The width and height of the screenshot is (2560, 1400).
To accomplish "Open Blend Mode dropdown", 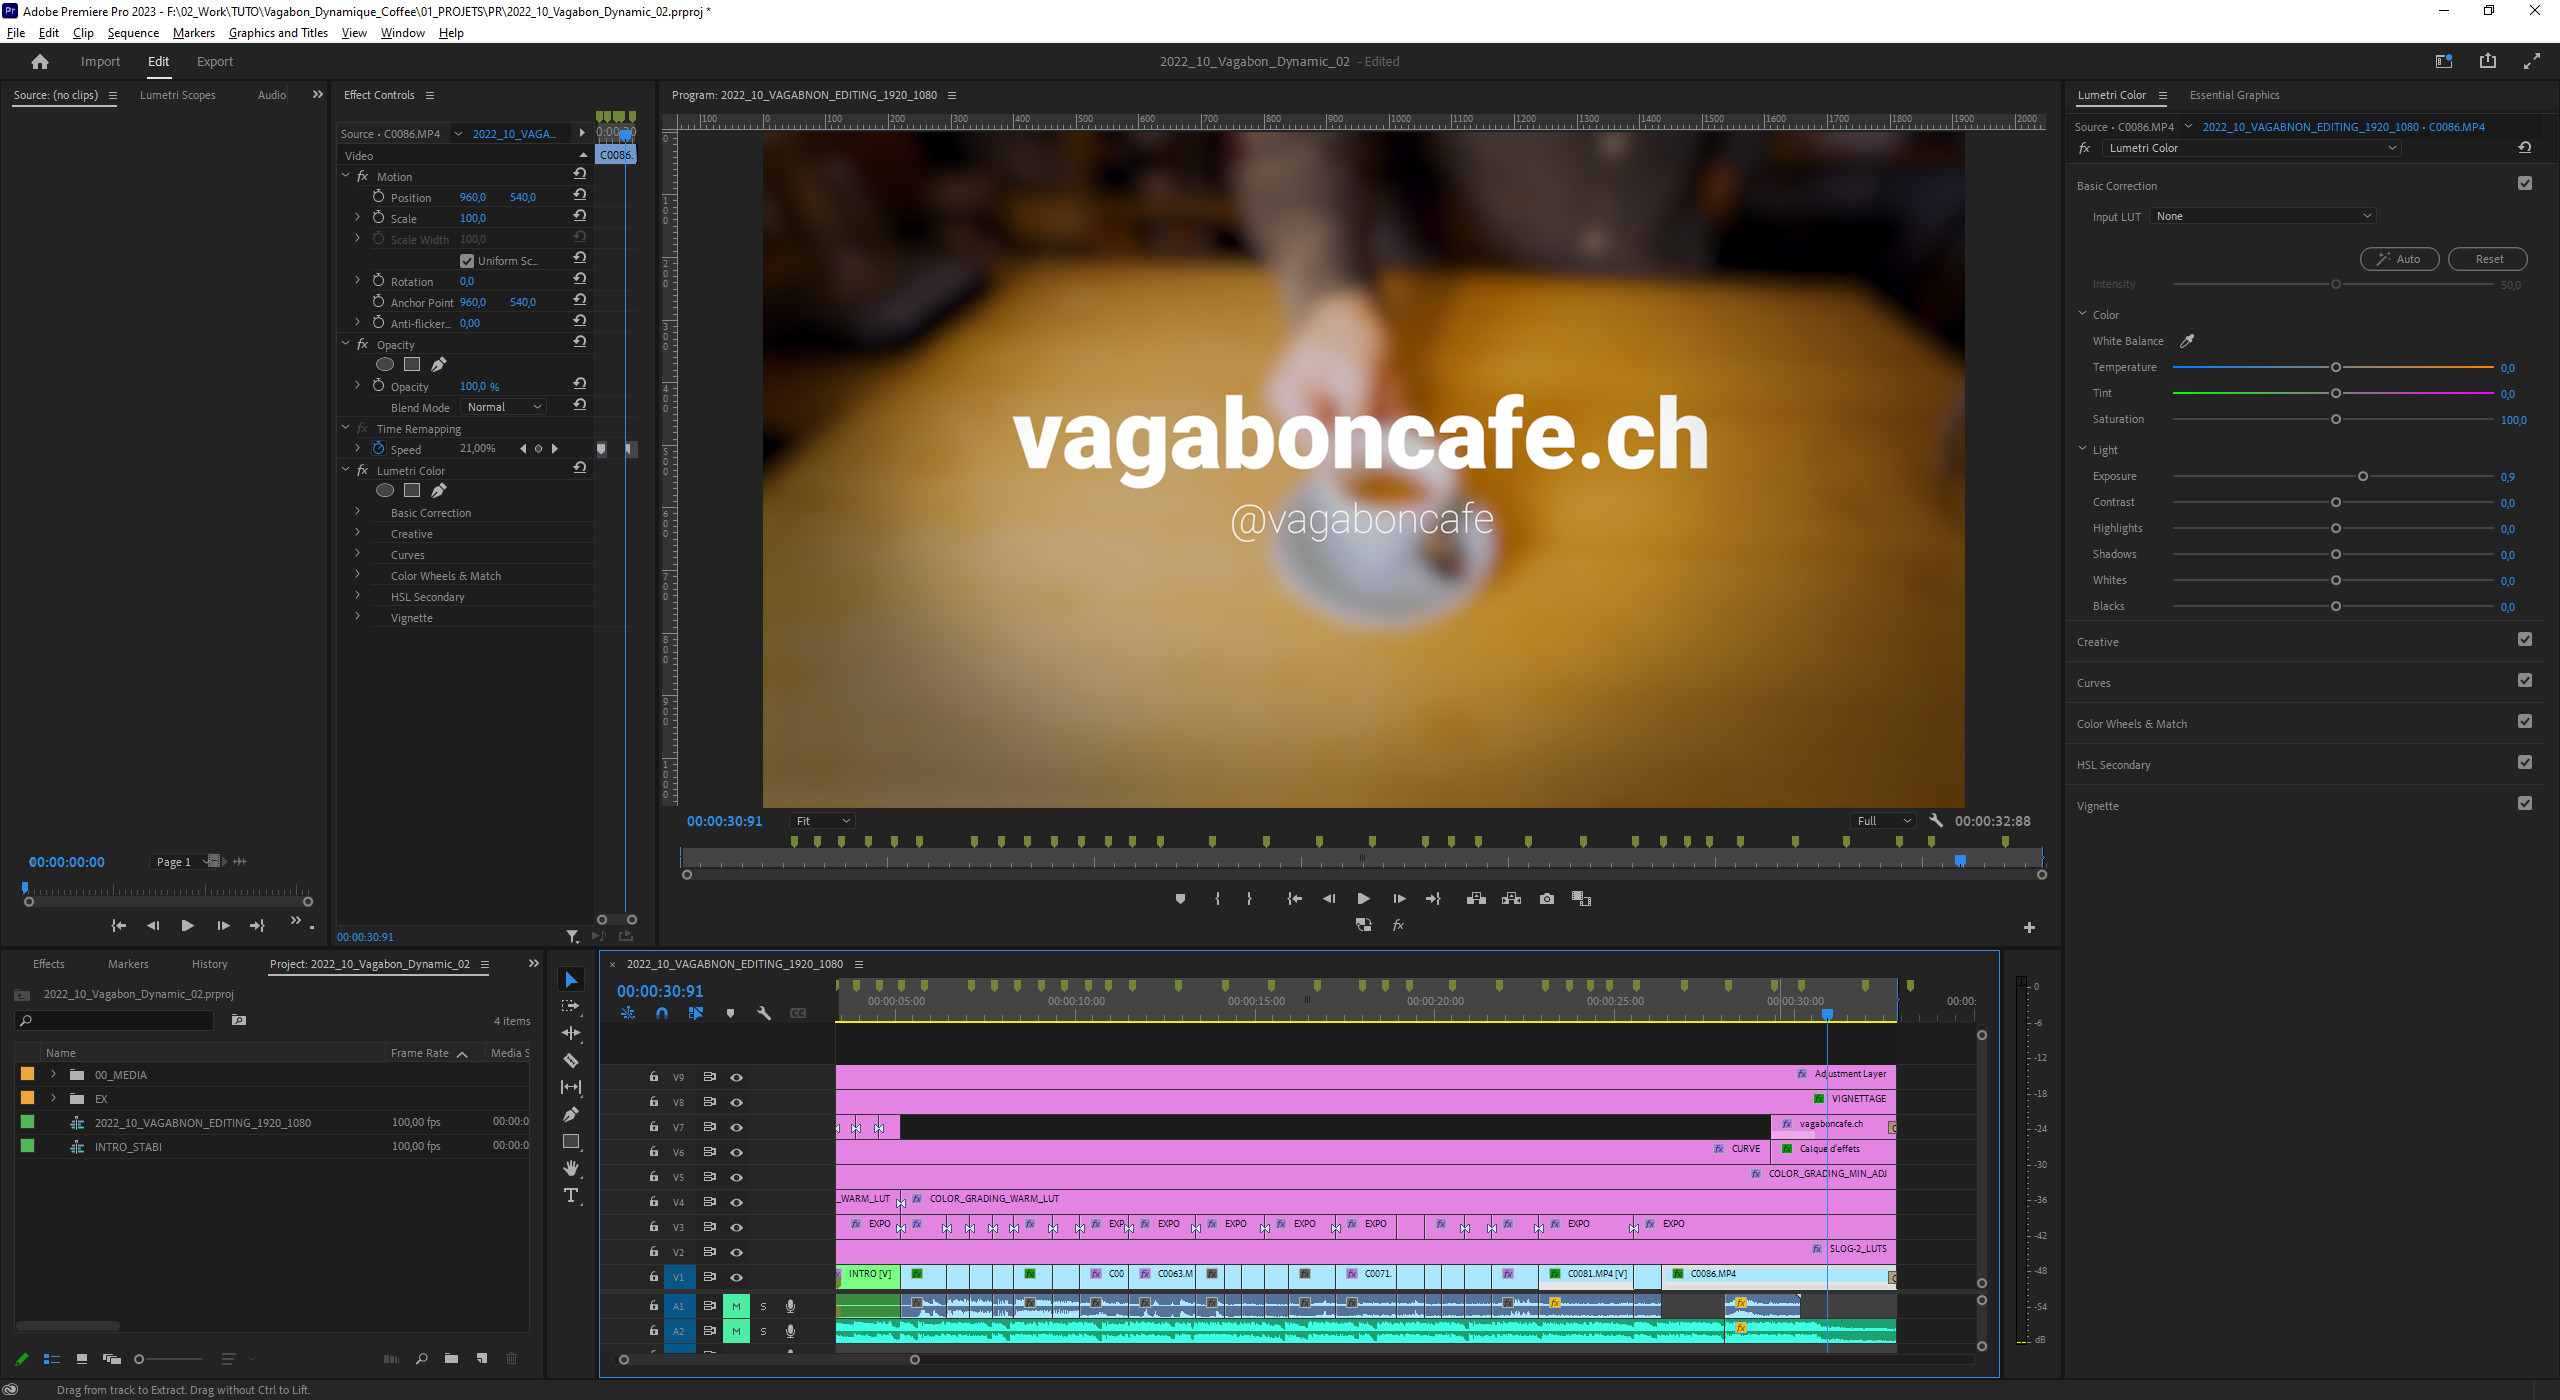I will [504, 407].
